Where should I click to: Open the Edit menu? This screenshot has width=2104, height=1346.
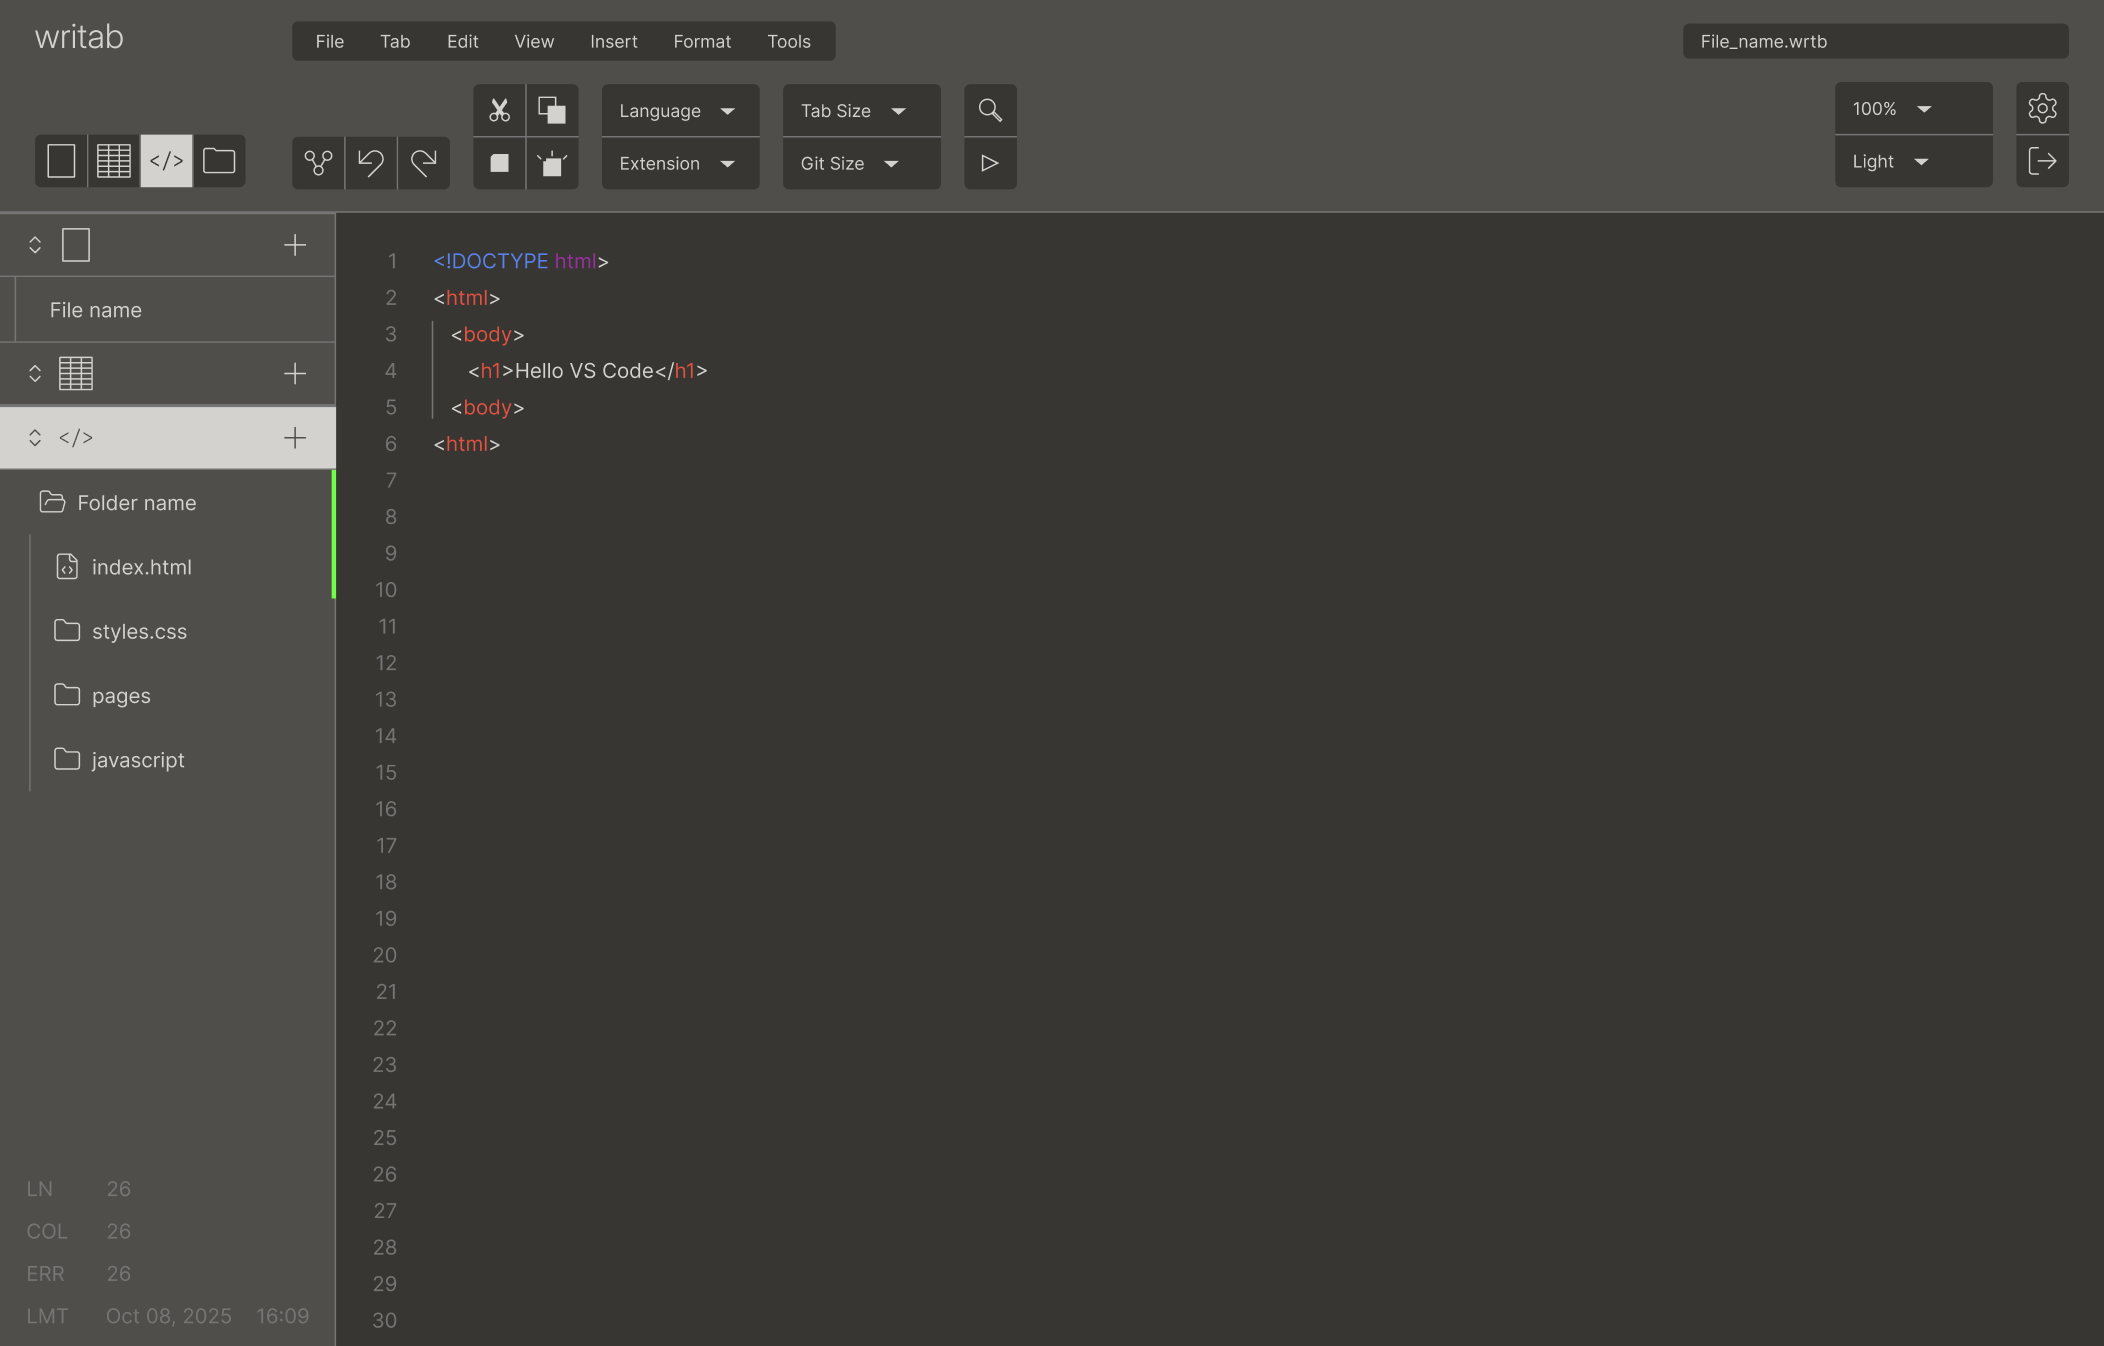click(x=462, y=41)
